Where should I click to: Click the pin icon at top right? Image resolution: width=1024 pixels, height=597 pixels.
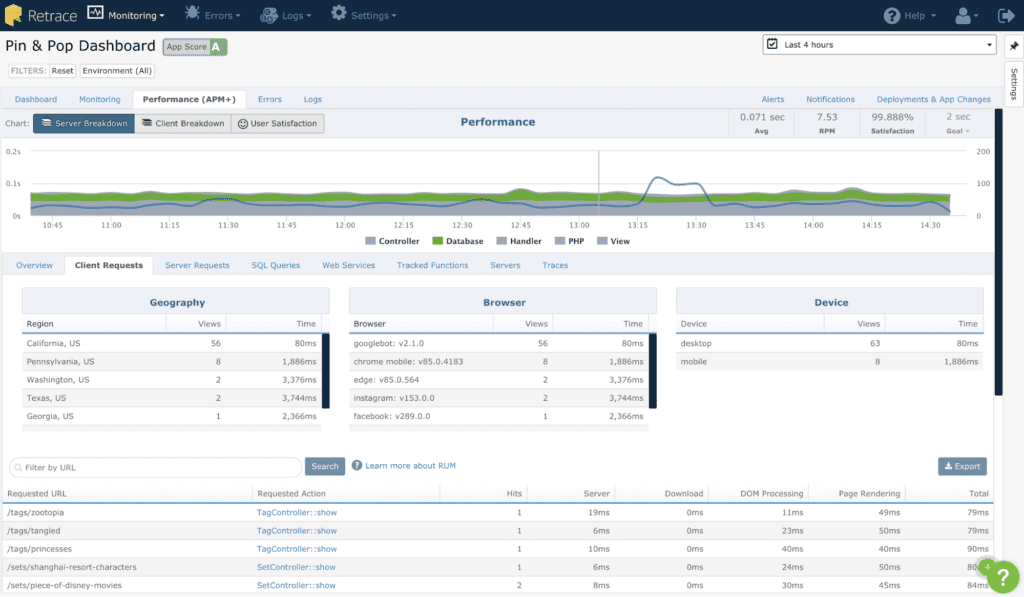pos(1014,46)
